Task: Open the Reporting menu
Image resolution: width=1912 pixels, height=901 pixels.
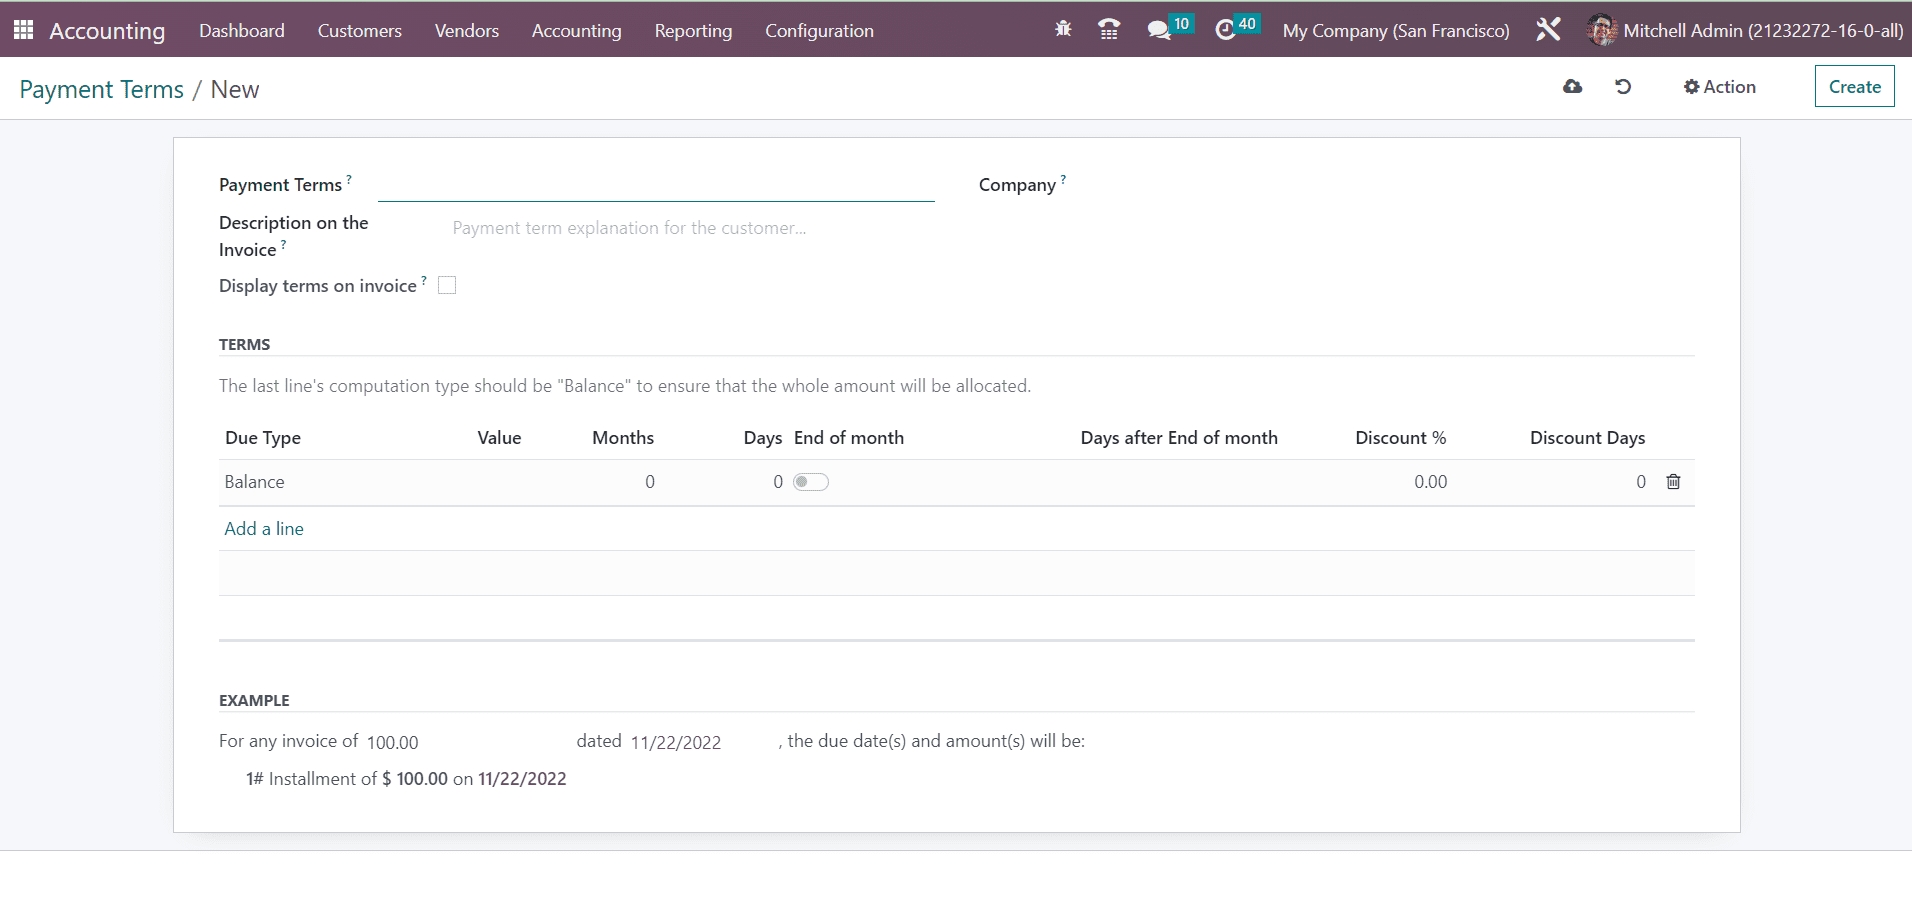Action: point(693,31)
